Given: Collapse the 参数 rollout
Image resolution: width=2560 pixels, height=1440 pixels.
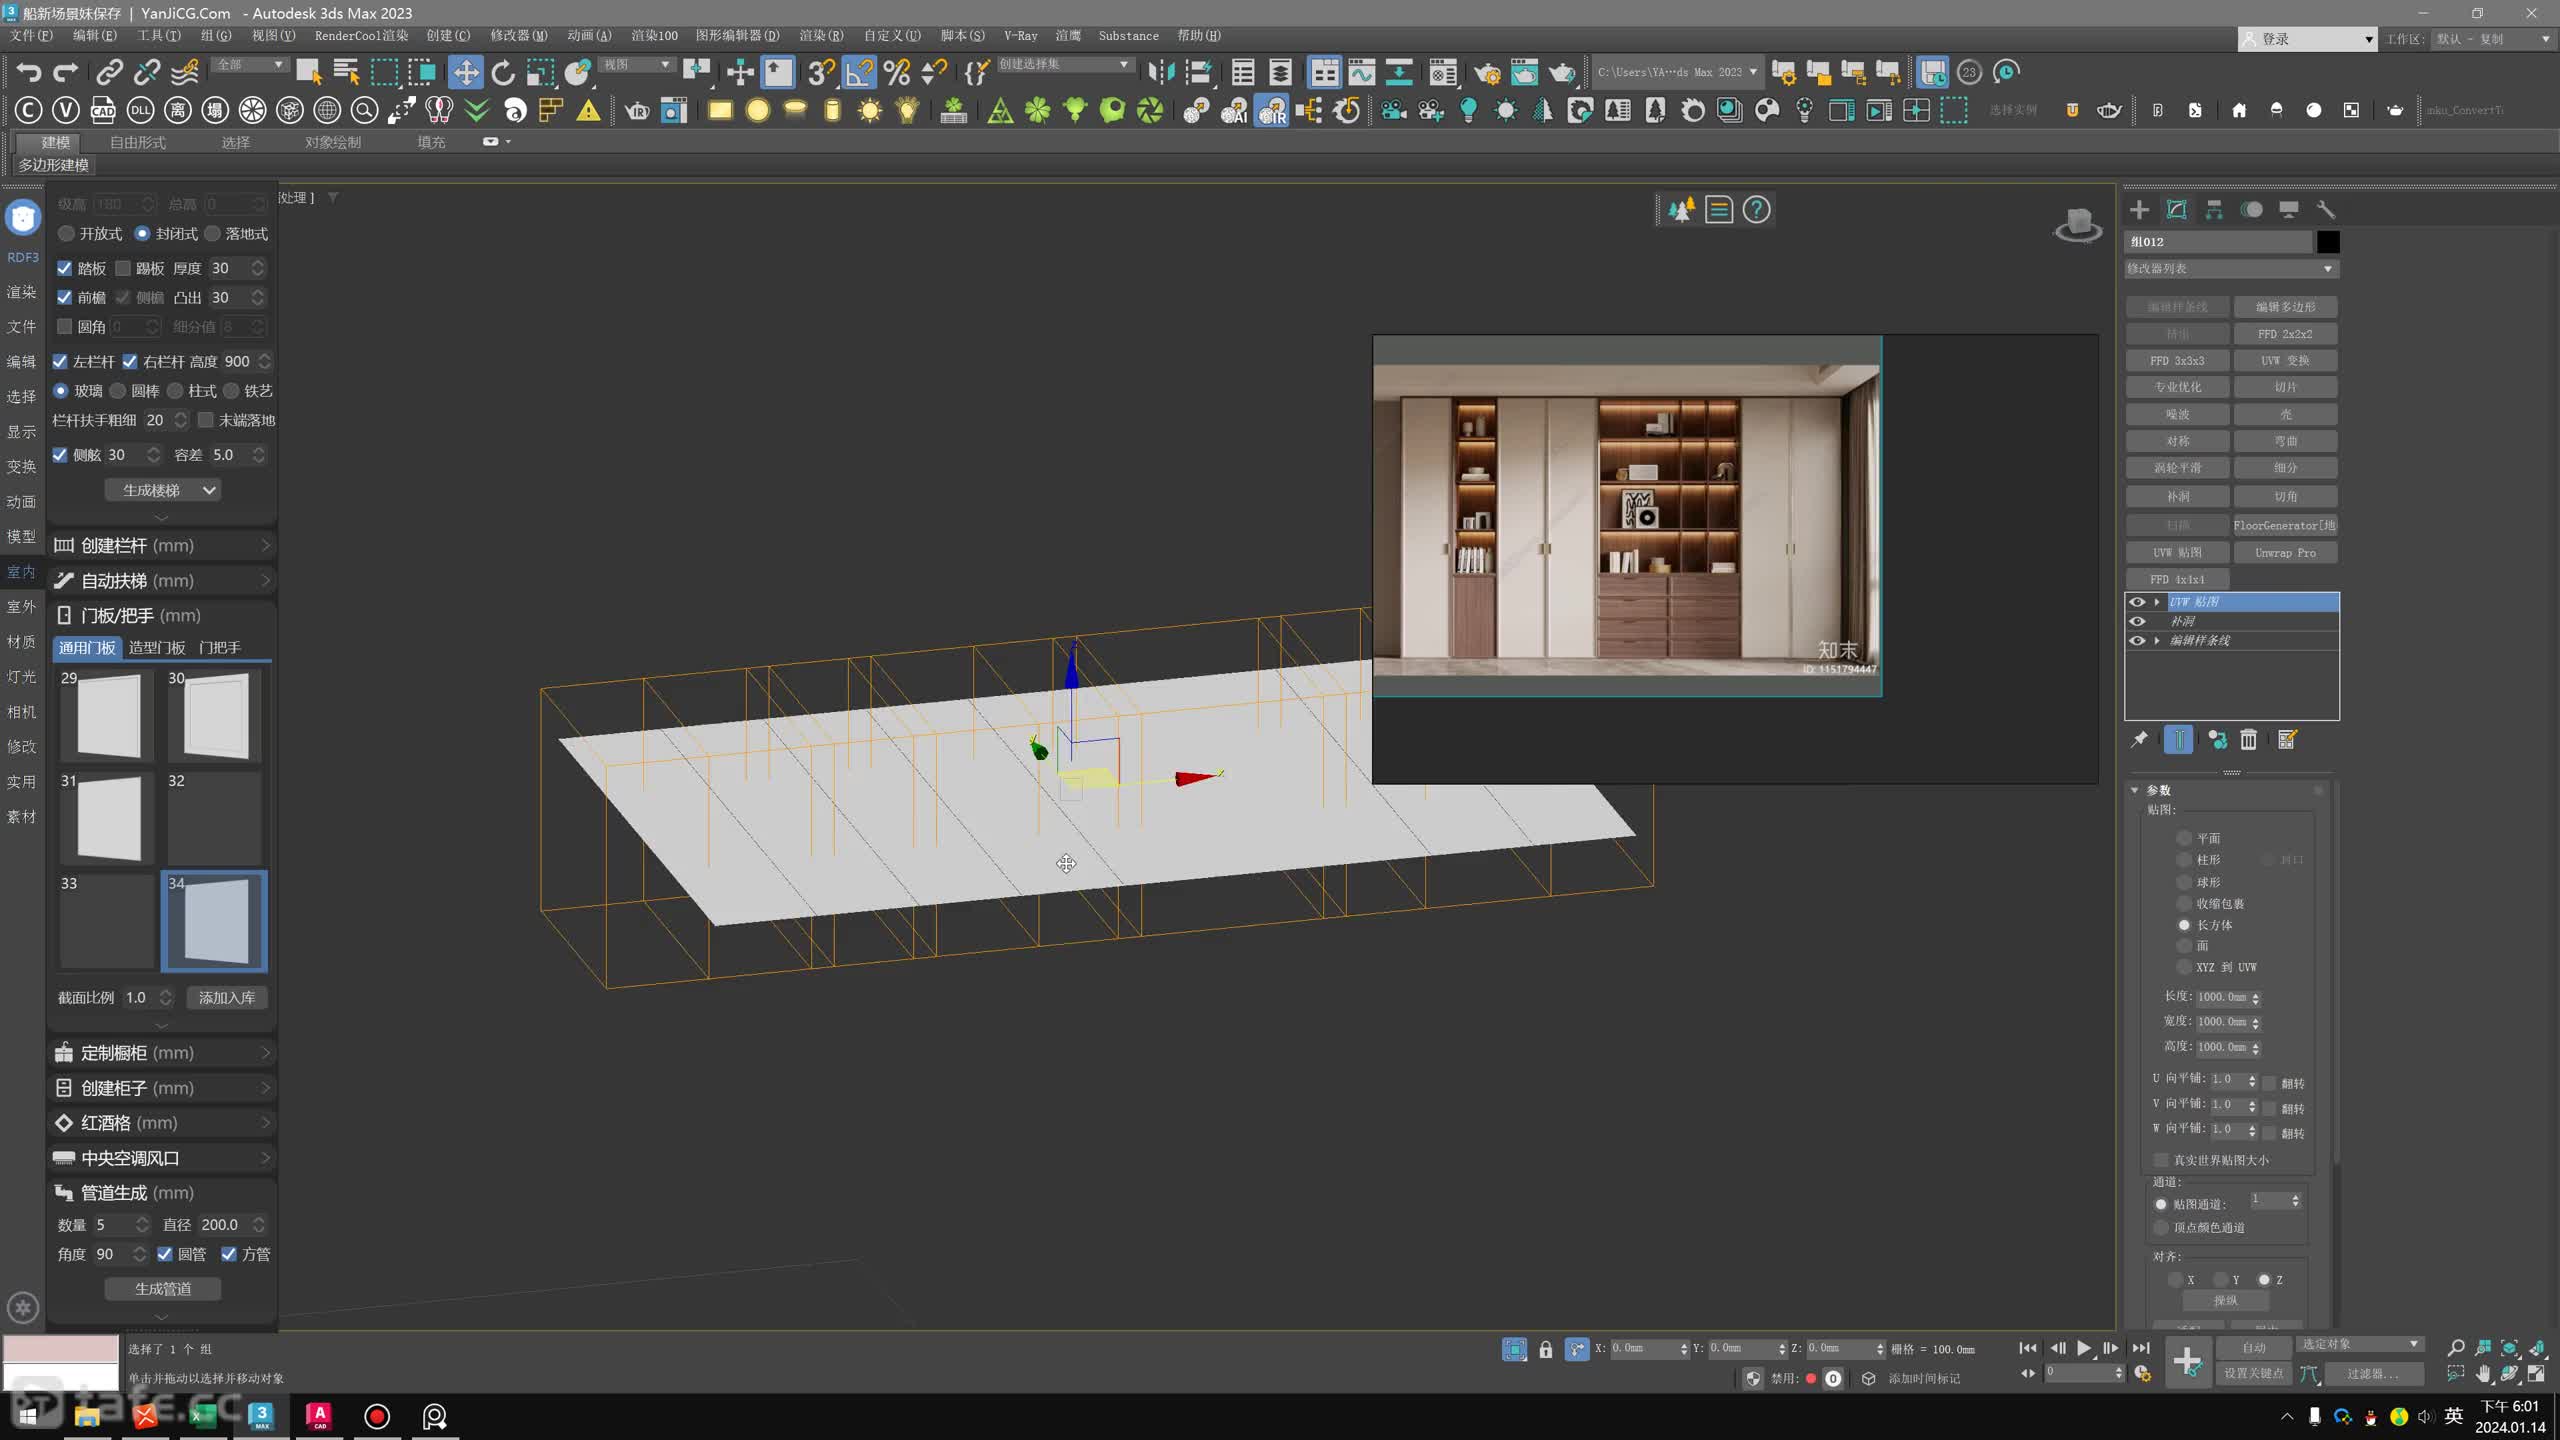Looking at the screenshot, I should (2135, 790).
